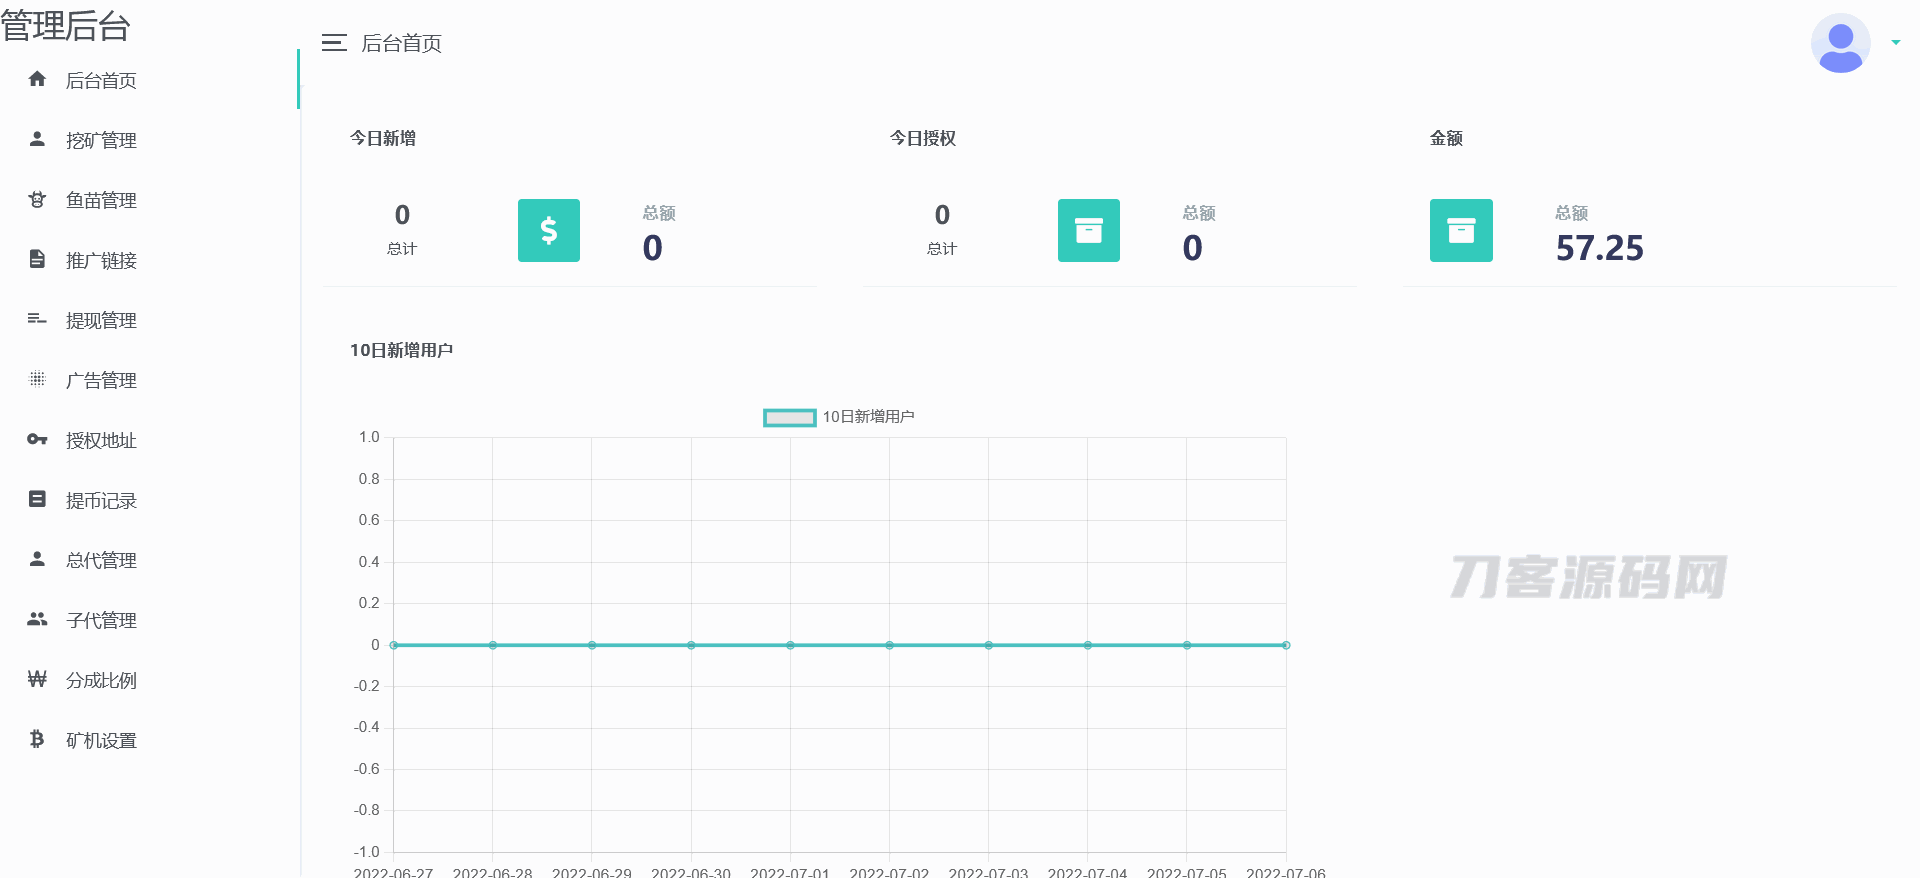Click the key icon beside 授权地址
The image size is (1920, 878).
pos(37,439)
